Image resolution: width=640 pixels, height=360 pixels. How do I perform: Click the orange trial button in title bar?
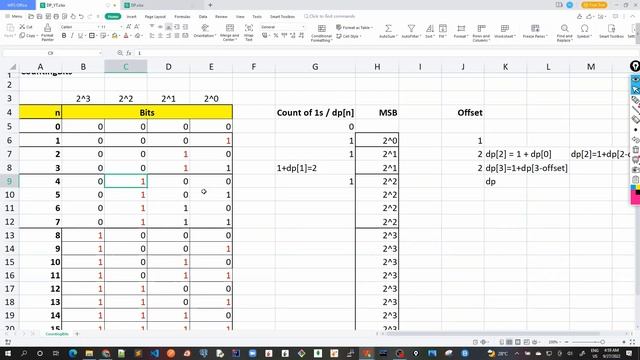tap(594, 5)
